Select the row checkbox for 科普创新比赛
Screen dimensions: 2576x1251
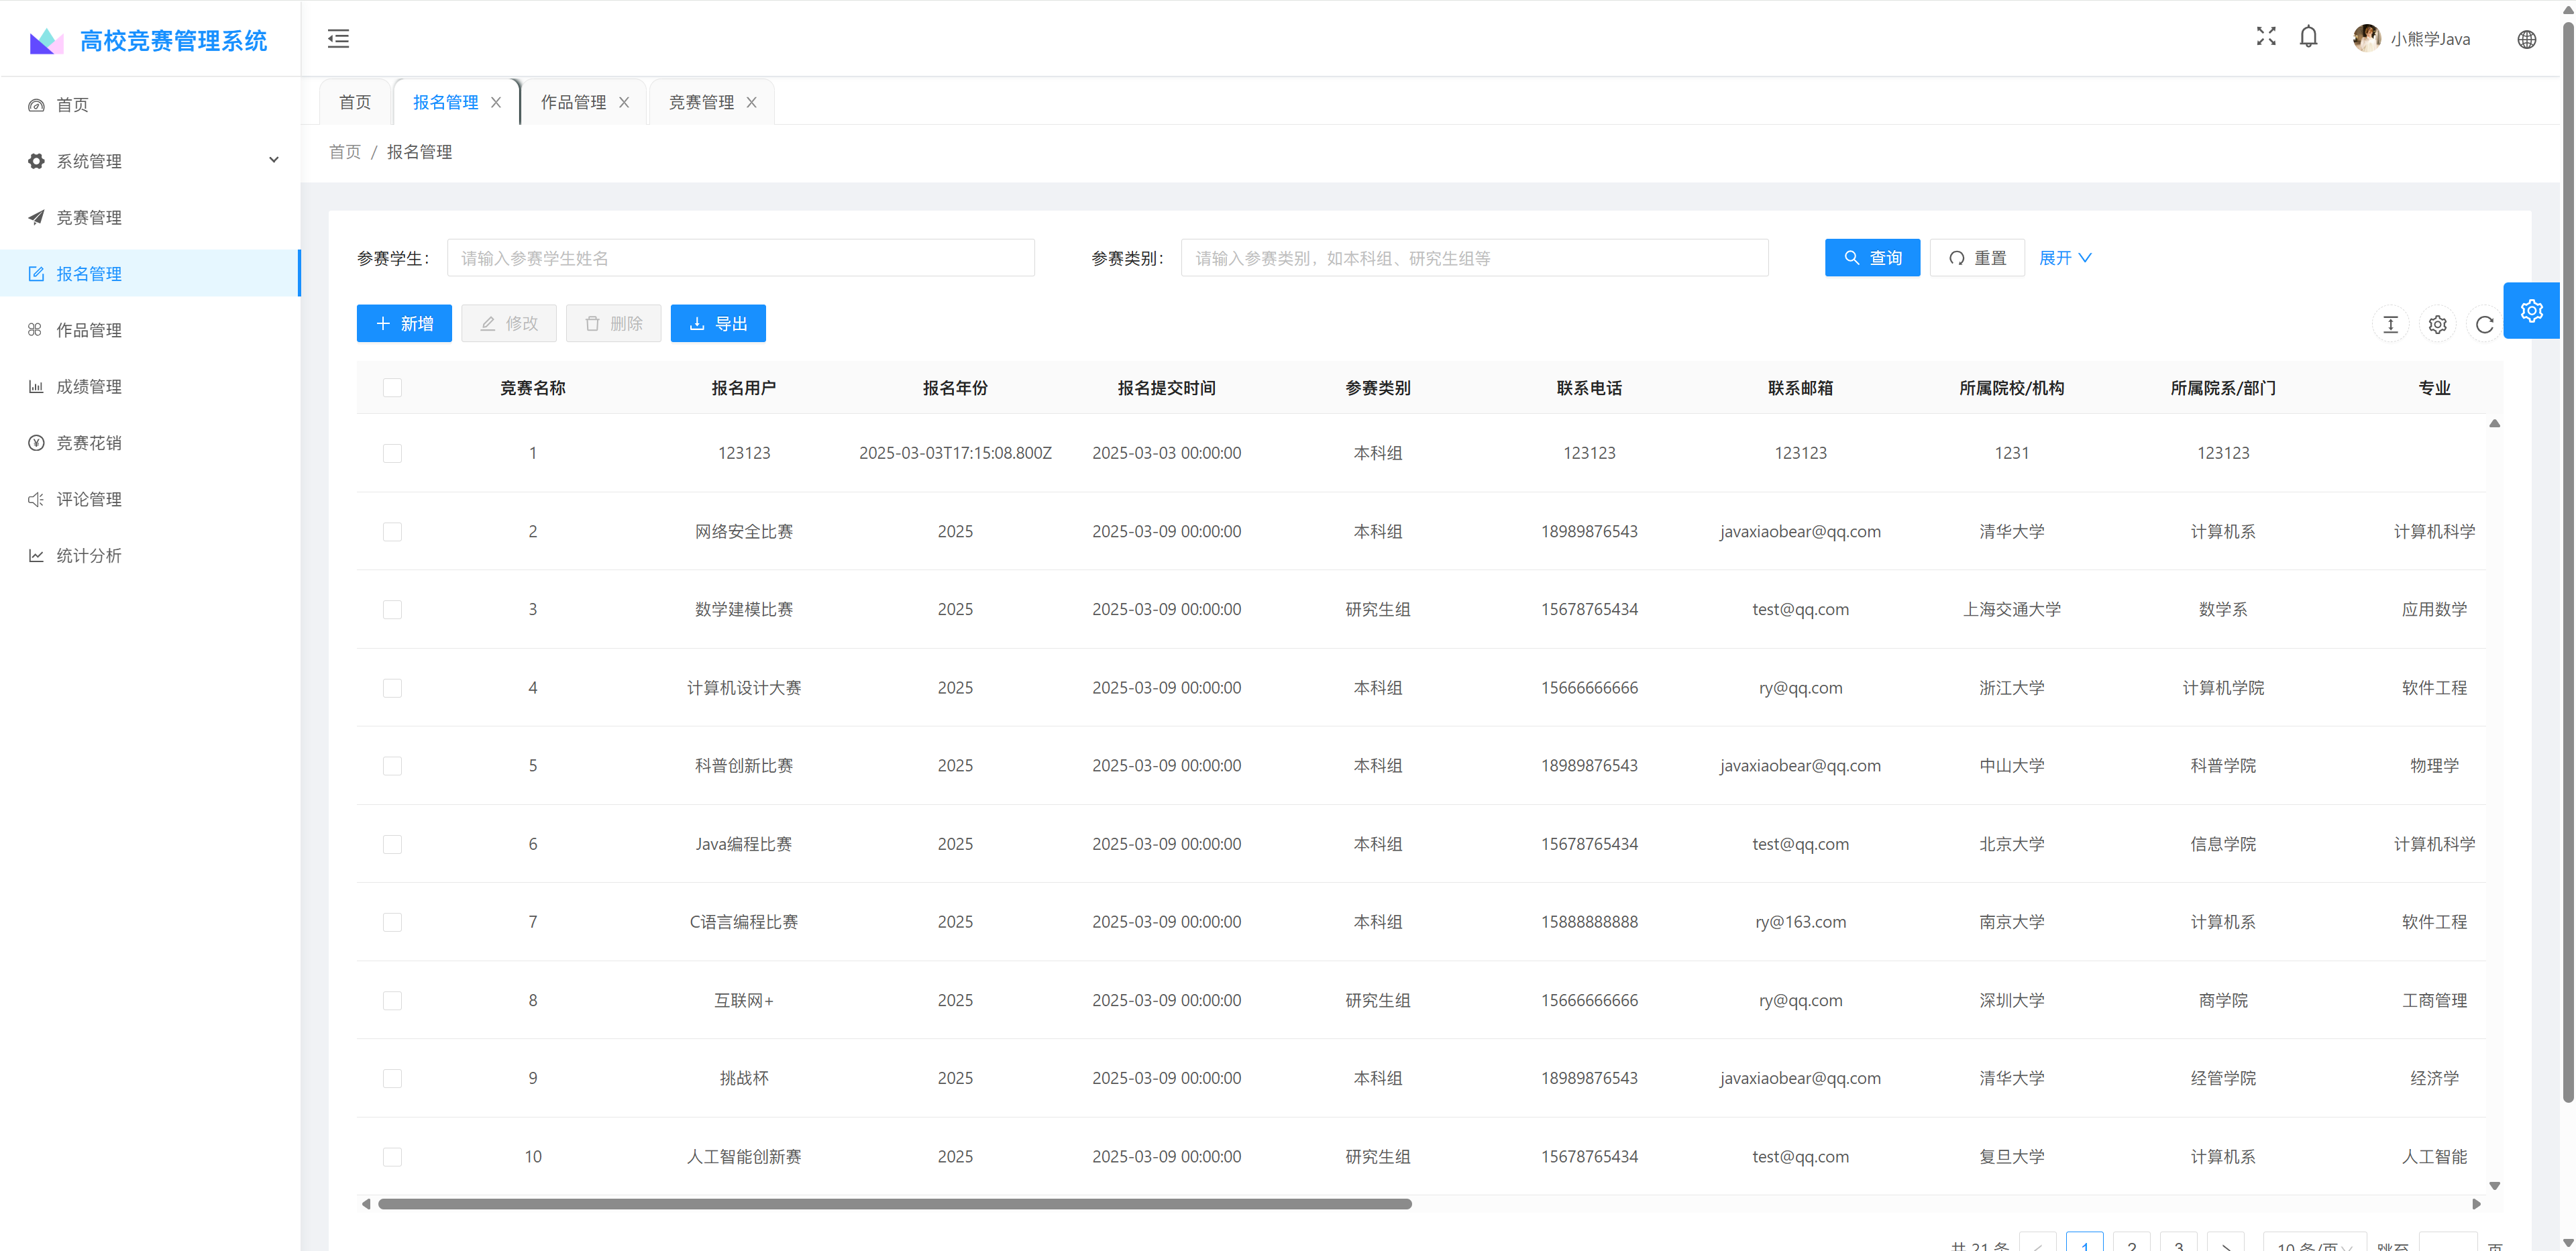click(x=392, y=766)
